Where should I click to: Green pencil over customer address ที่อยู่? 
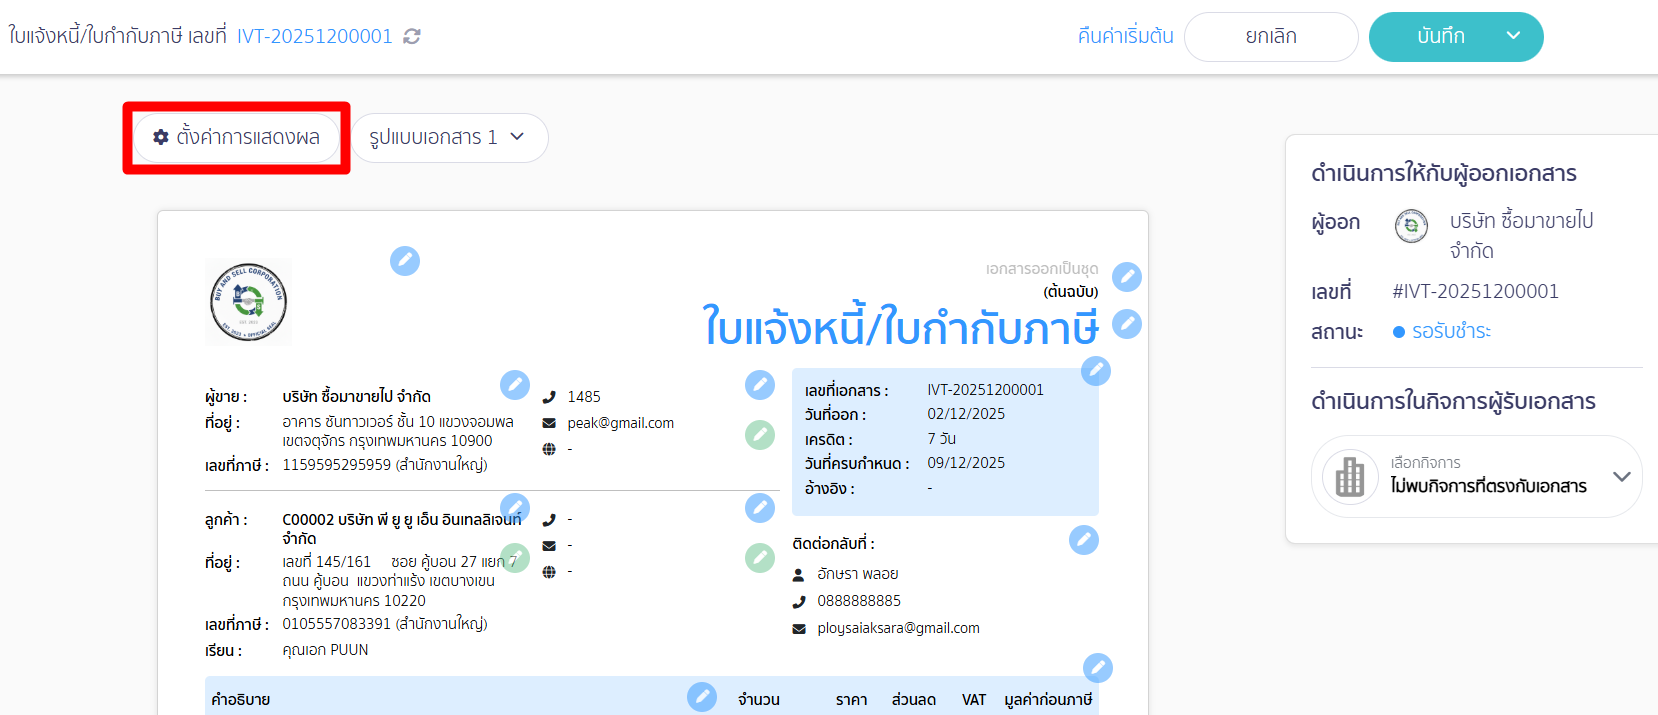pos(515,558)
